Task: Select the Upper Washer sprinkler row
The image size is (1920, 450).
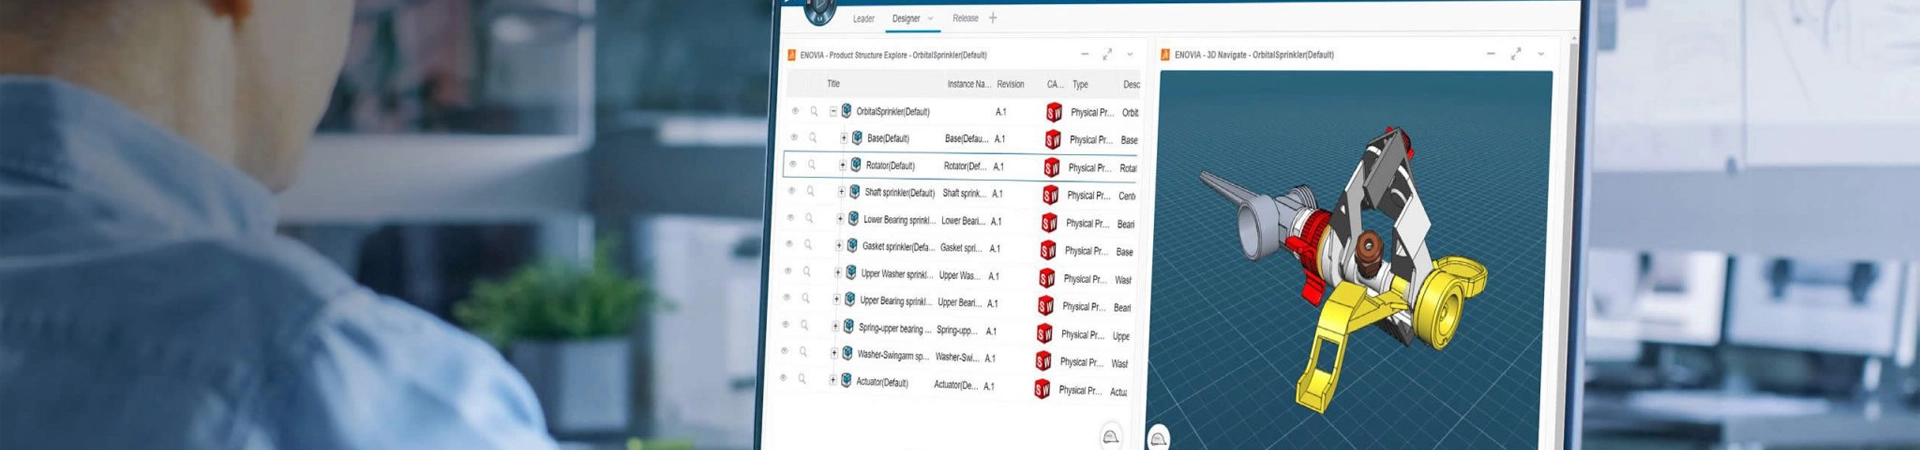Action: (958, 275)
